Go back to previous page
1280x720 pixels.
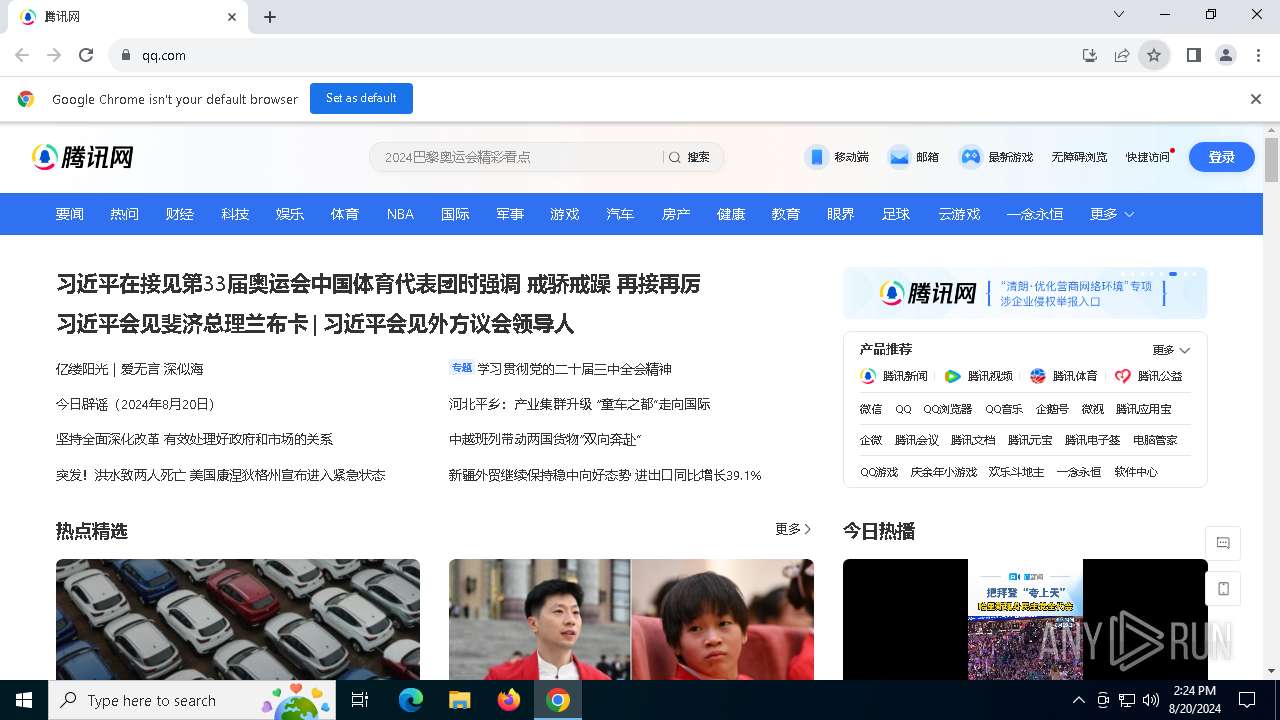pos(22,56)
